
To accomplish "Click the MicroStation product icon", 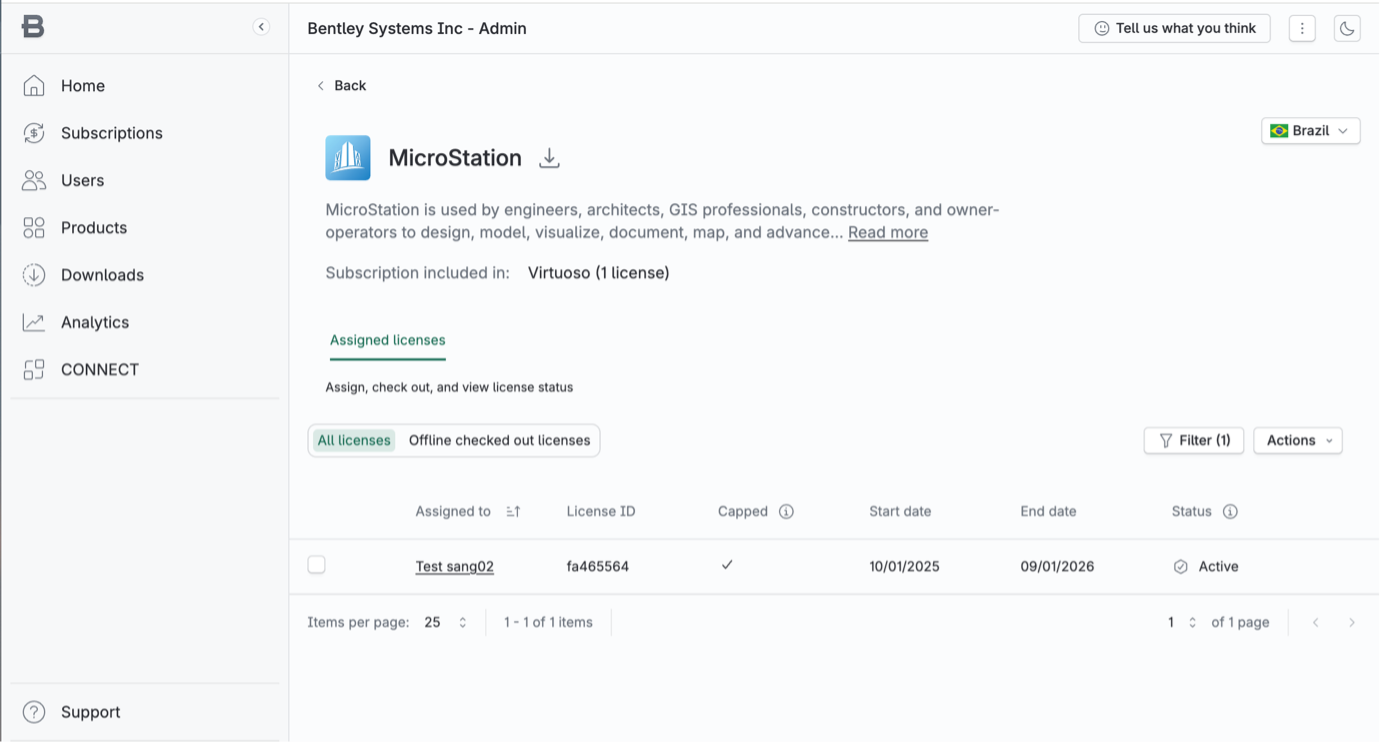I will pos(348,158).
